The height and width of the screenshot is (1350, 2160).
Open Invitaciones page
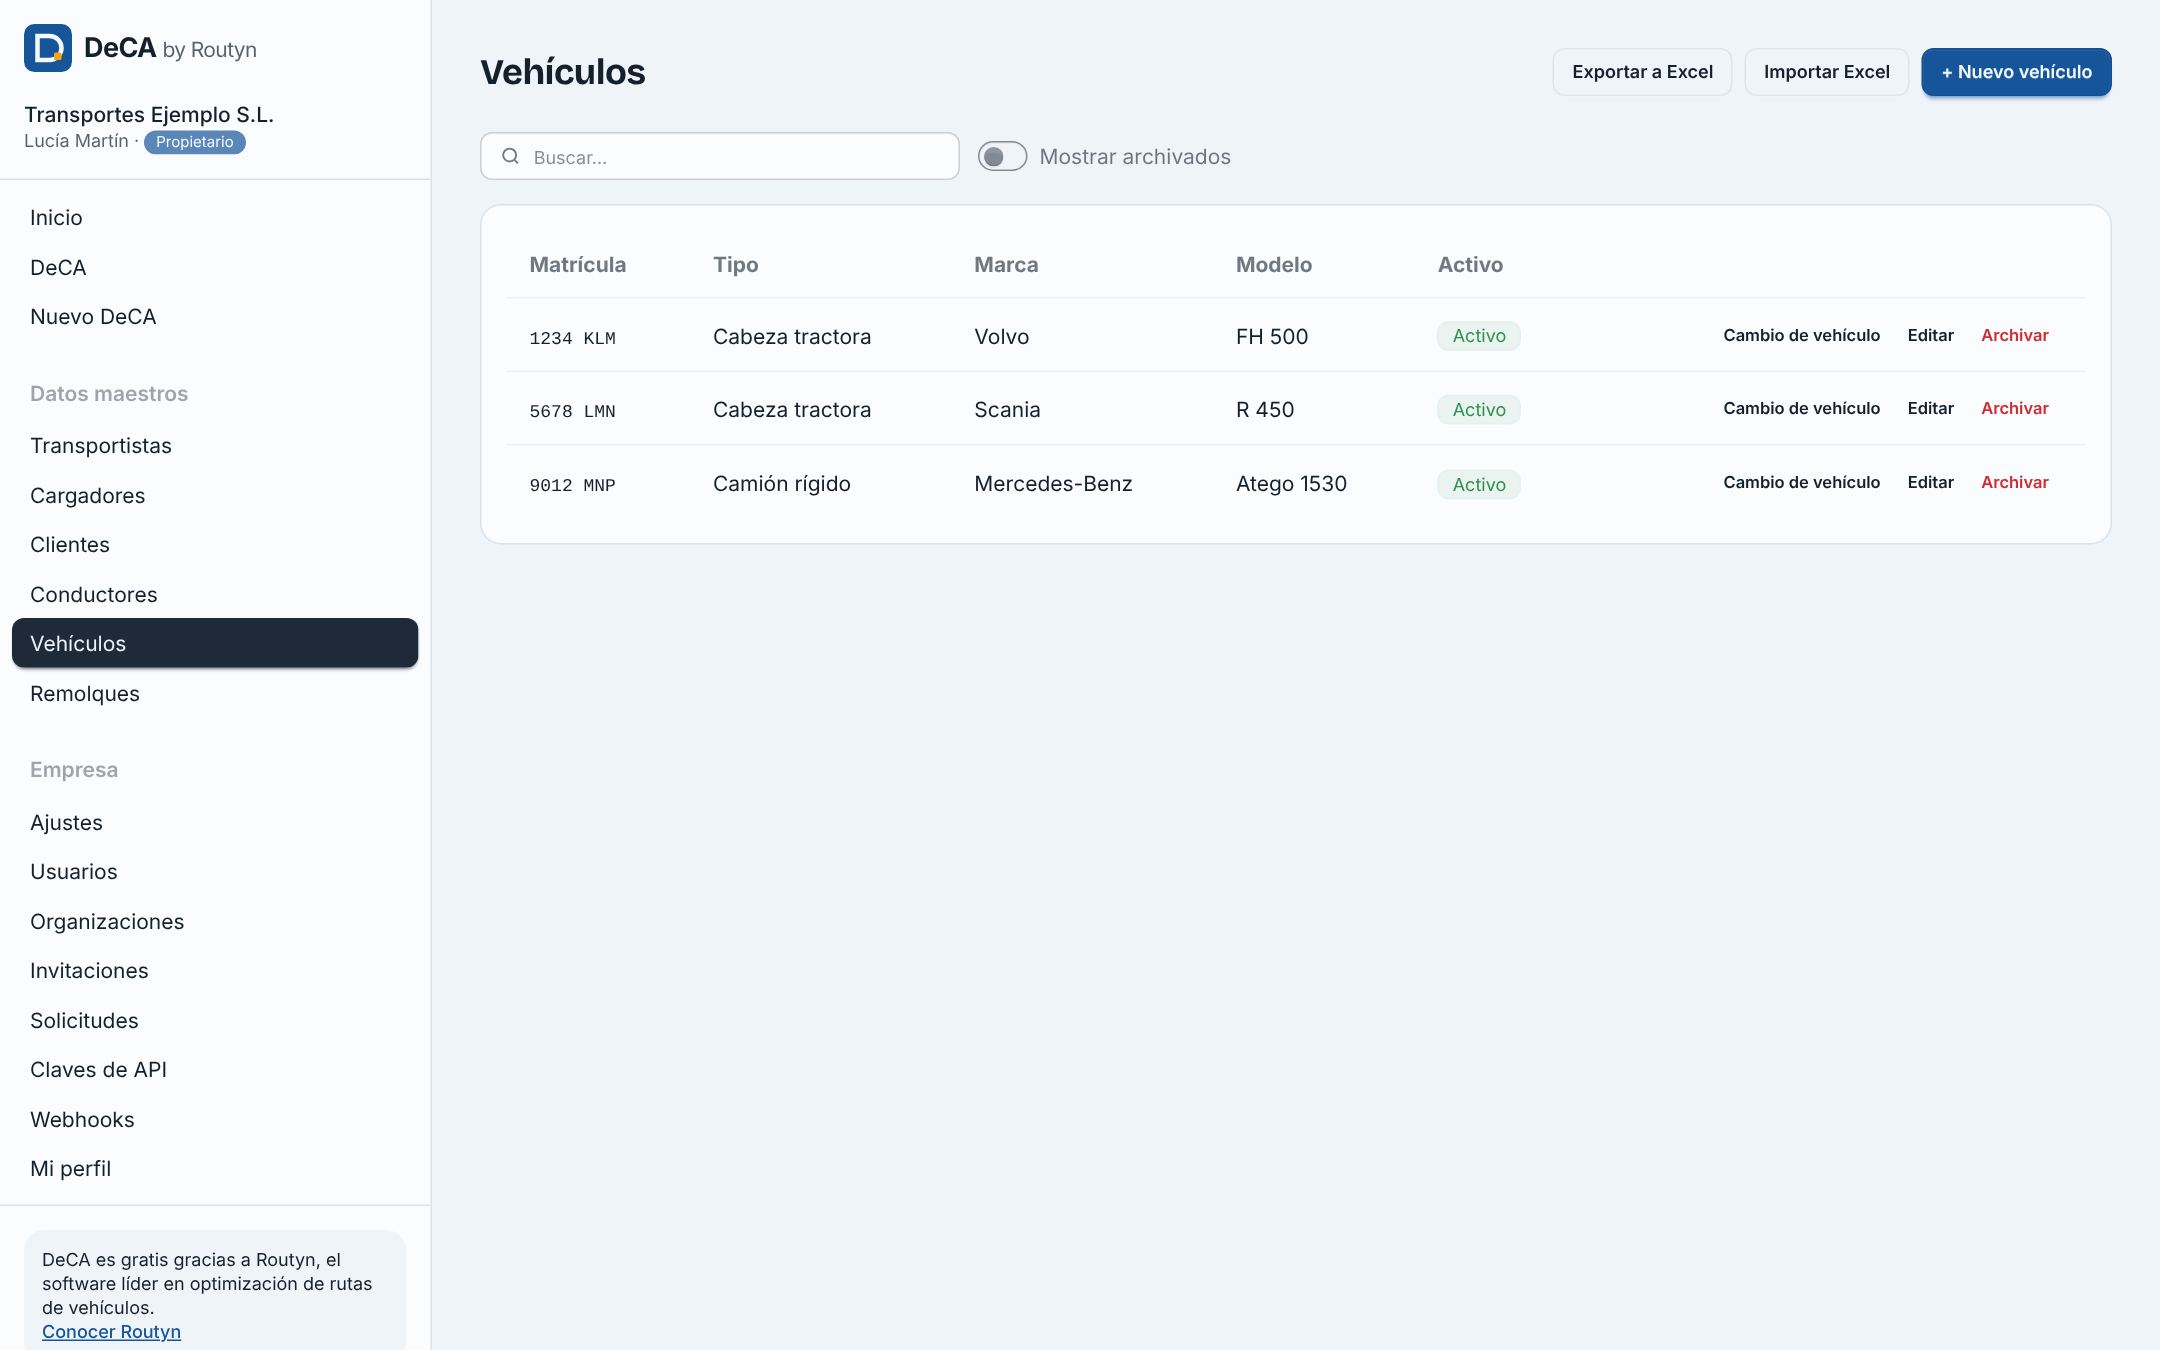click(x=215, y=971)
